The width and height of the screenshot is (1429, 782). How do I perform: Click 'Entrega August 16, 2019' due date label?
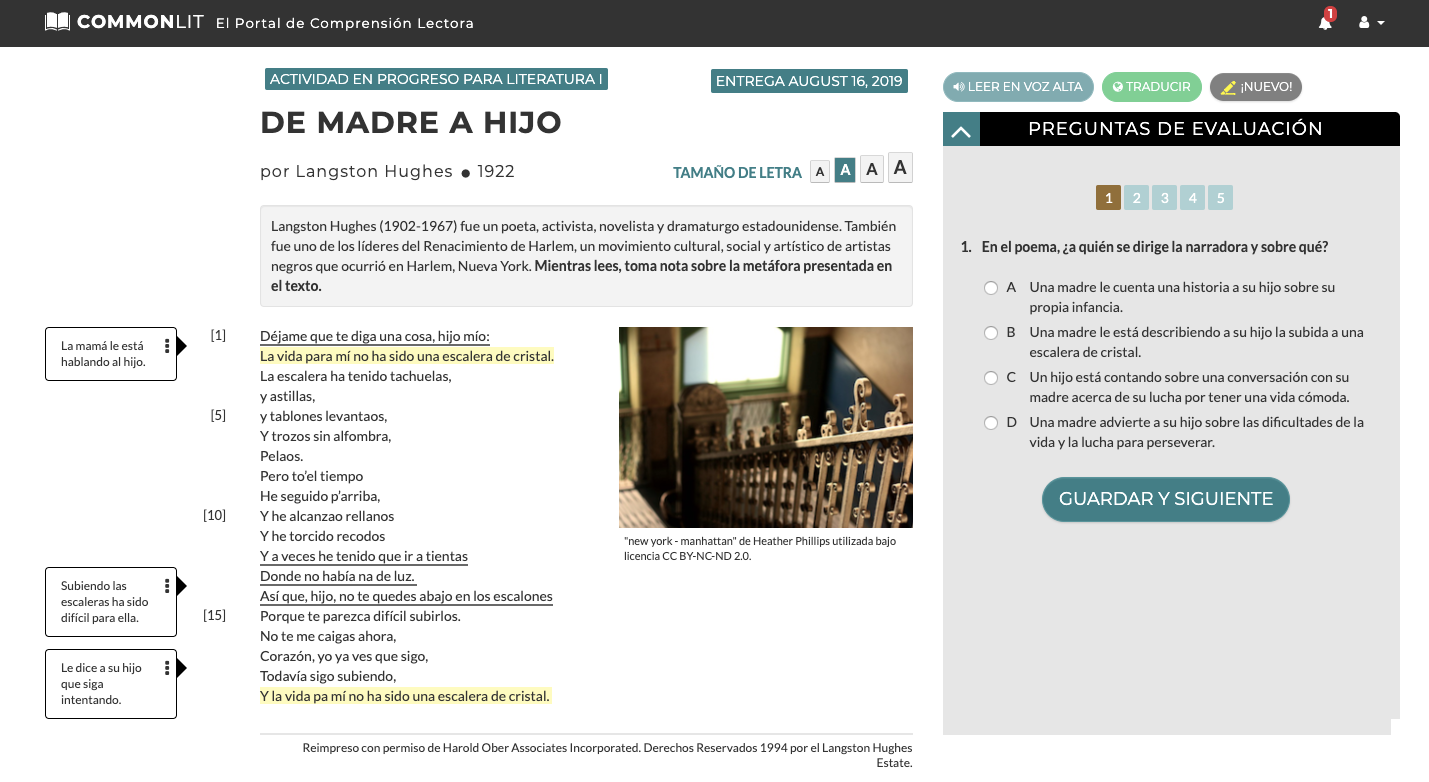(x=809, y=81)
